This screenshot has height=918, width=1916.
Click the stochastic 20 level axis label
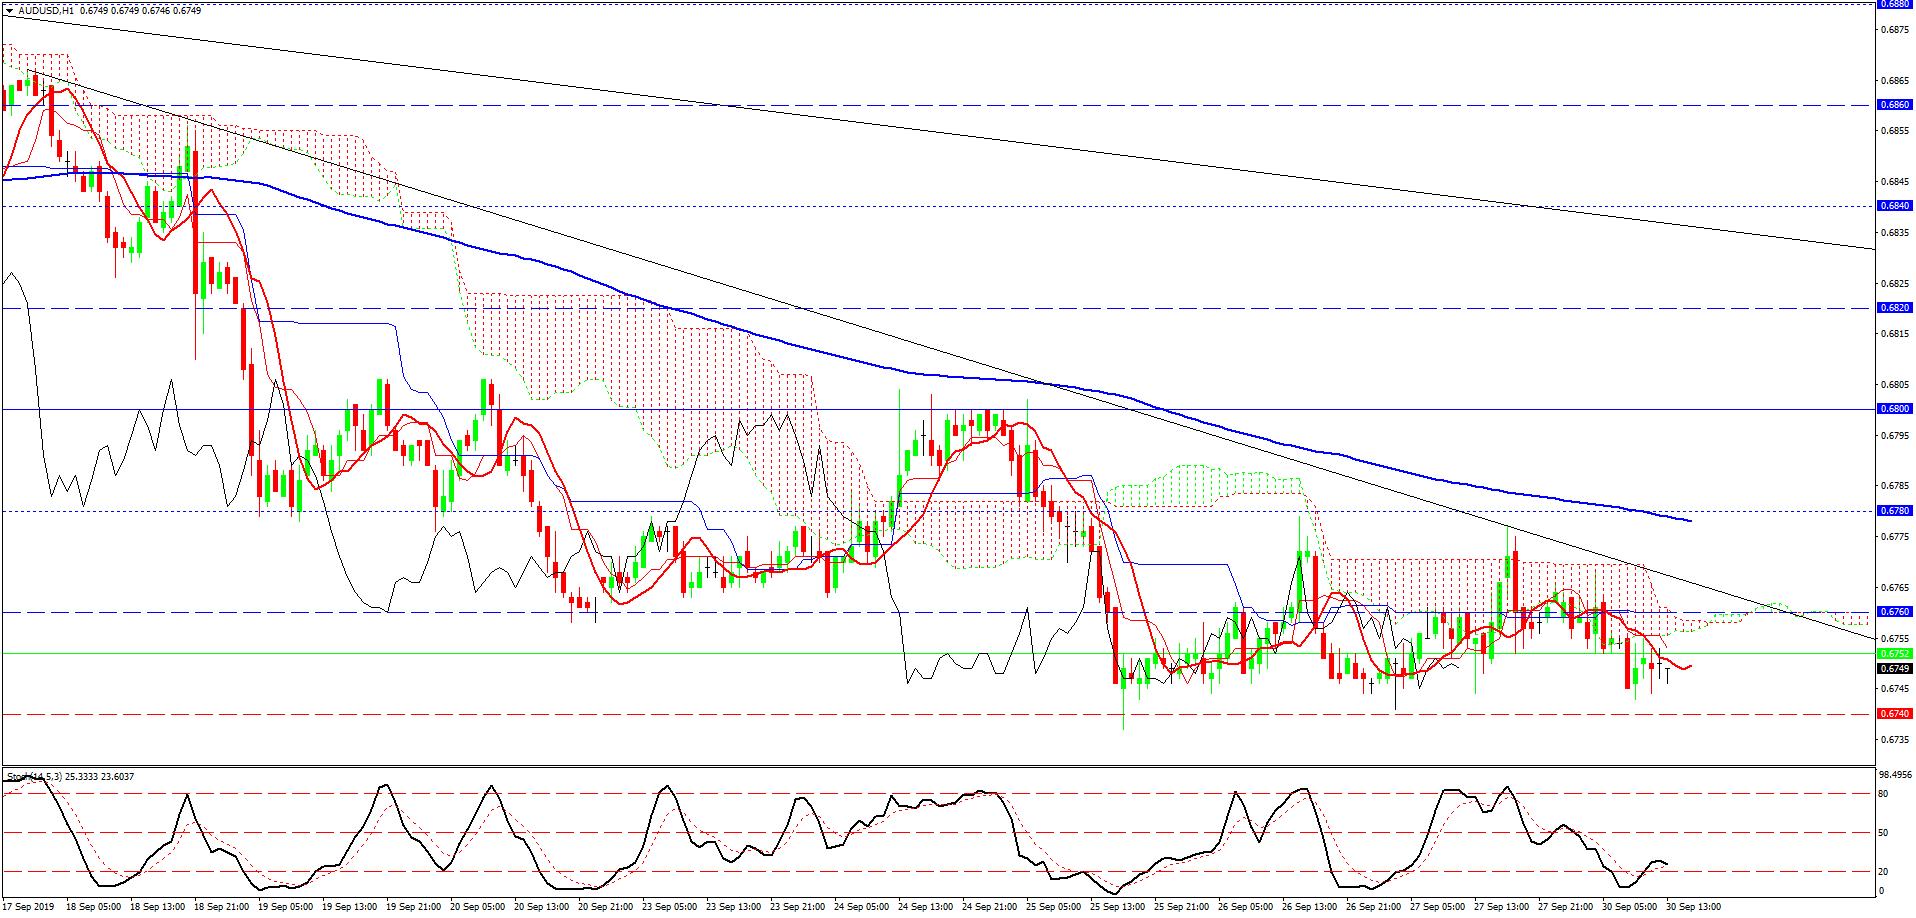coord(1883,871)
